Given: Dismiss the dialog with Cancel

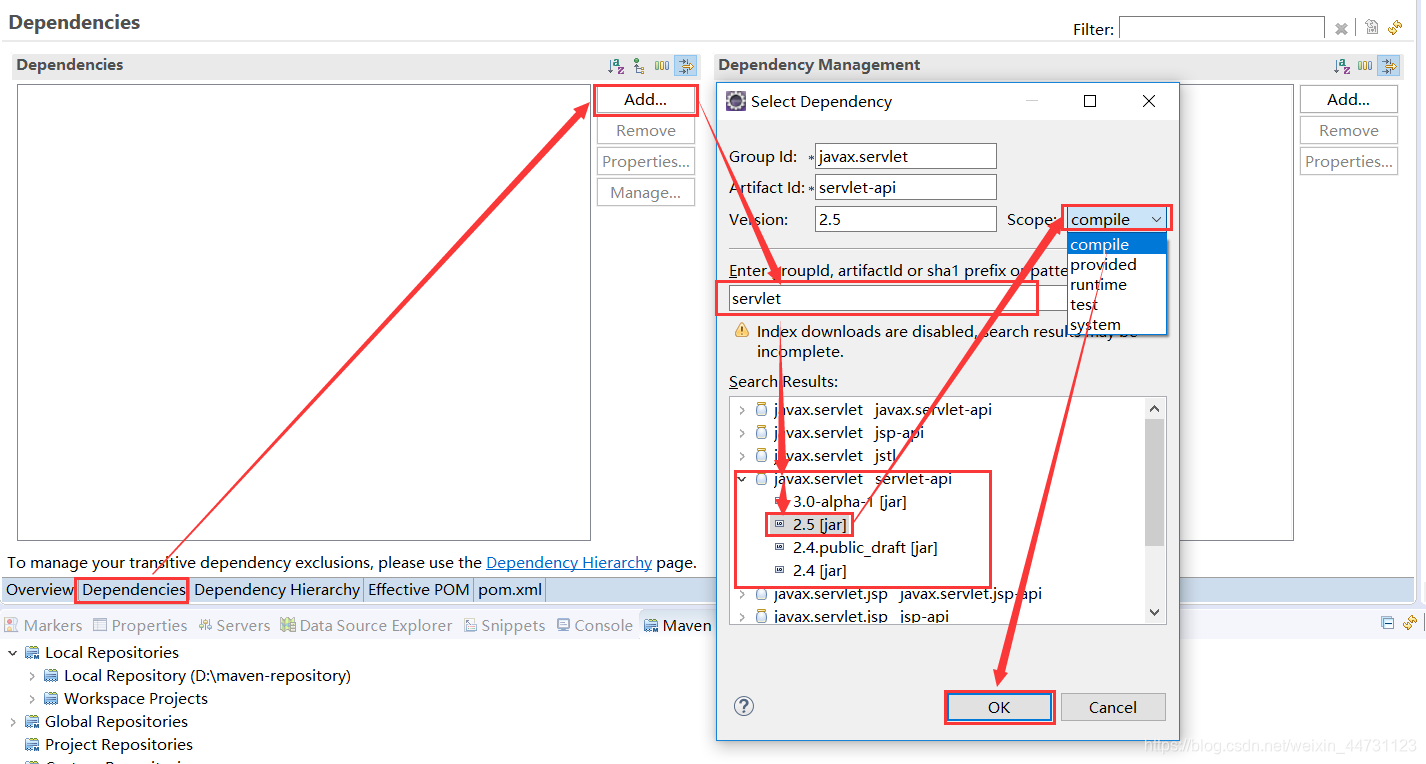Looking at the screenshot, I should click(1113, 707).
